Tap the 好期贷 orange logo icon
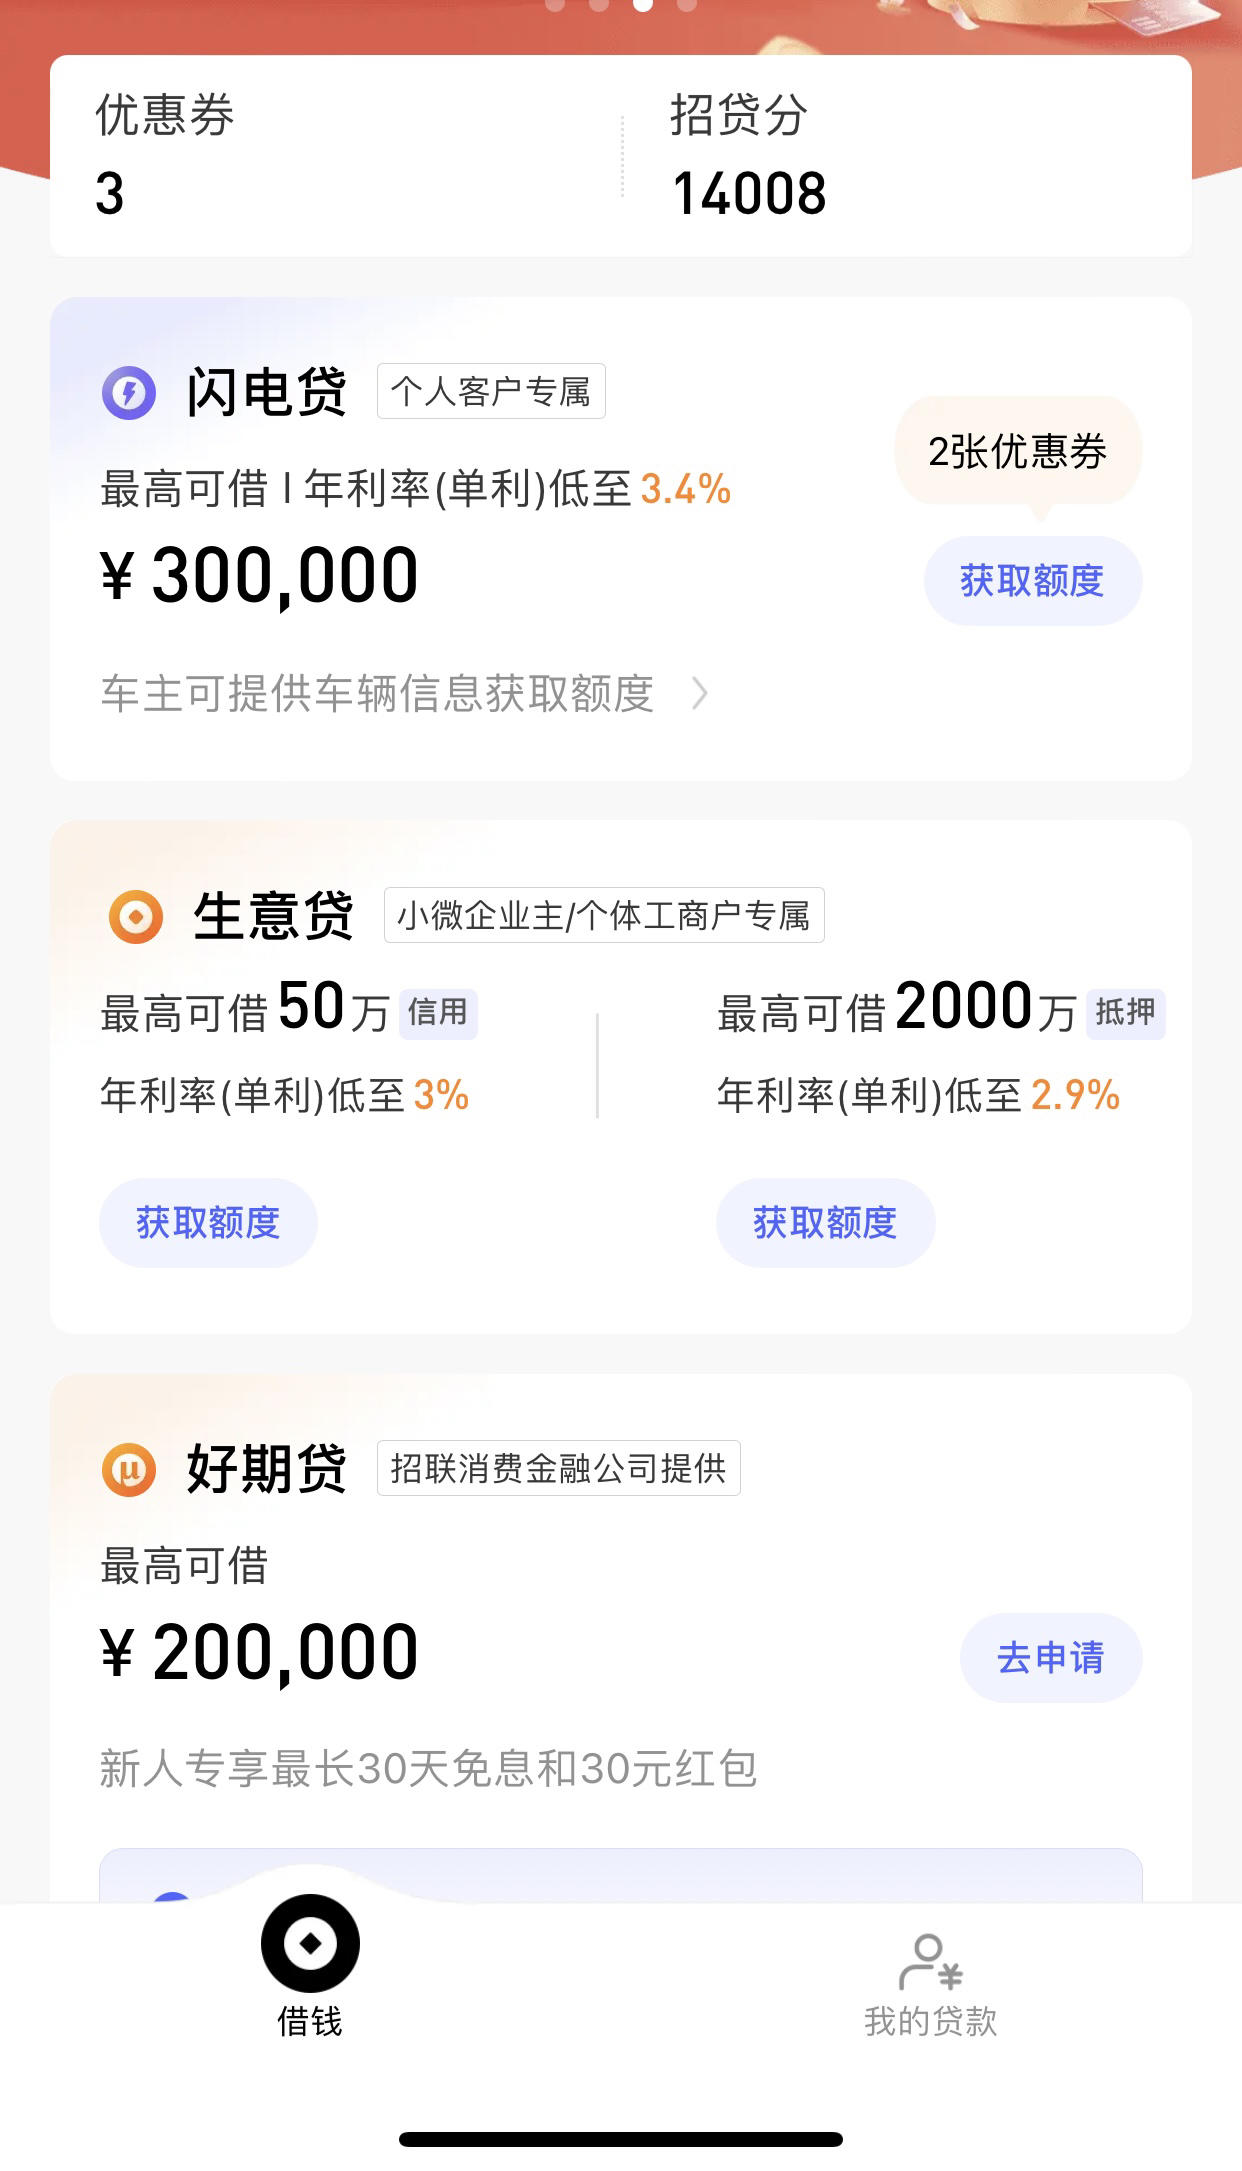 [129, 1469]
